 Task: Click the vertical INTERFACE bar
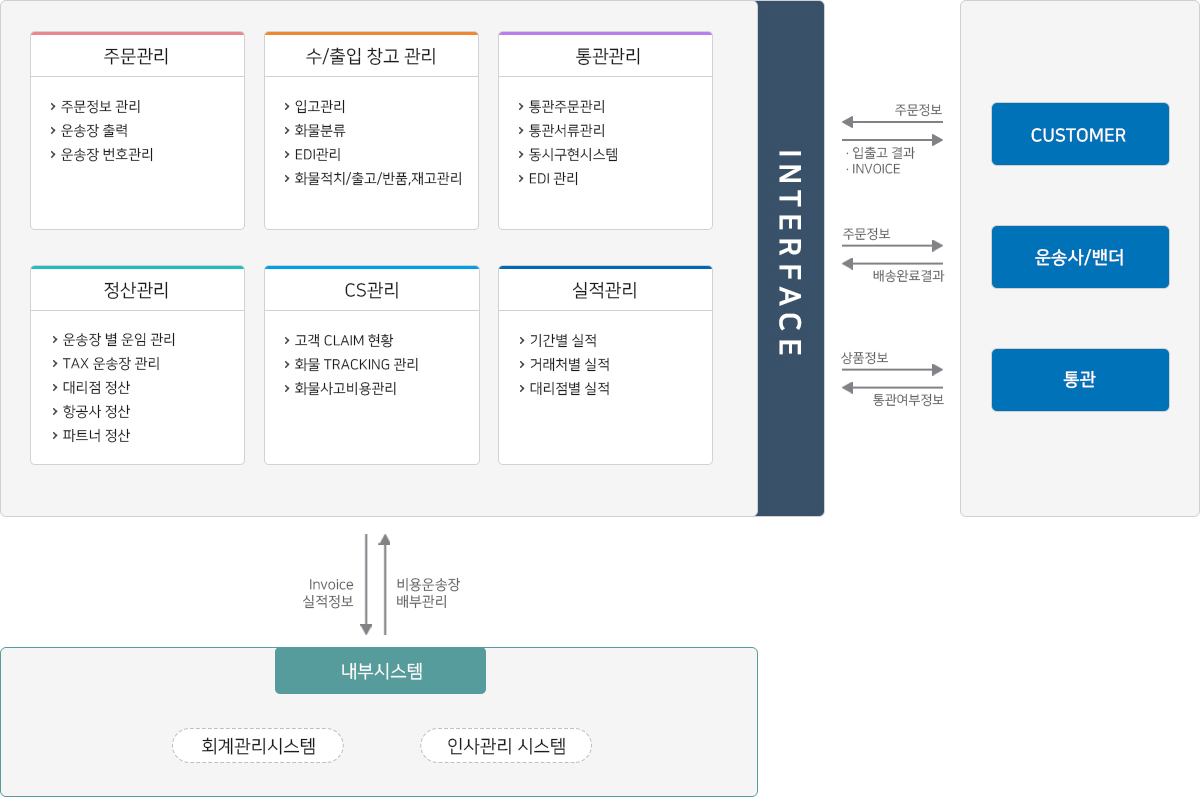pos(790,258)
